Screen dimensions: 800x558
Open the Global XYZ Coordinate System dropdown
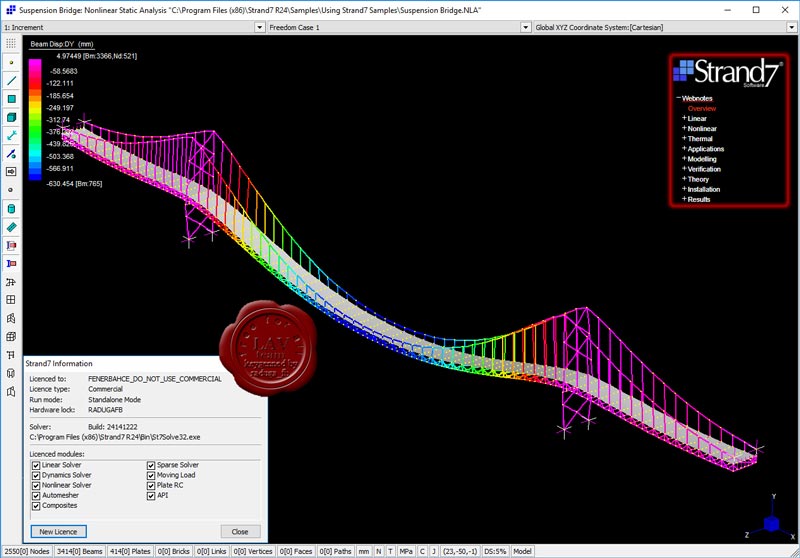click(x=792, y=28)
